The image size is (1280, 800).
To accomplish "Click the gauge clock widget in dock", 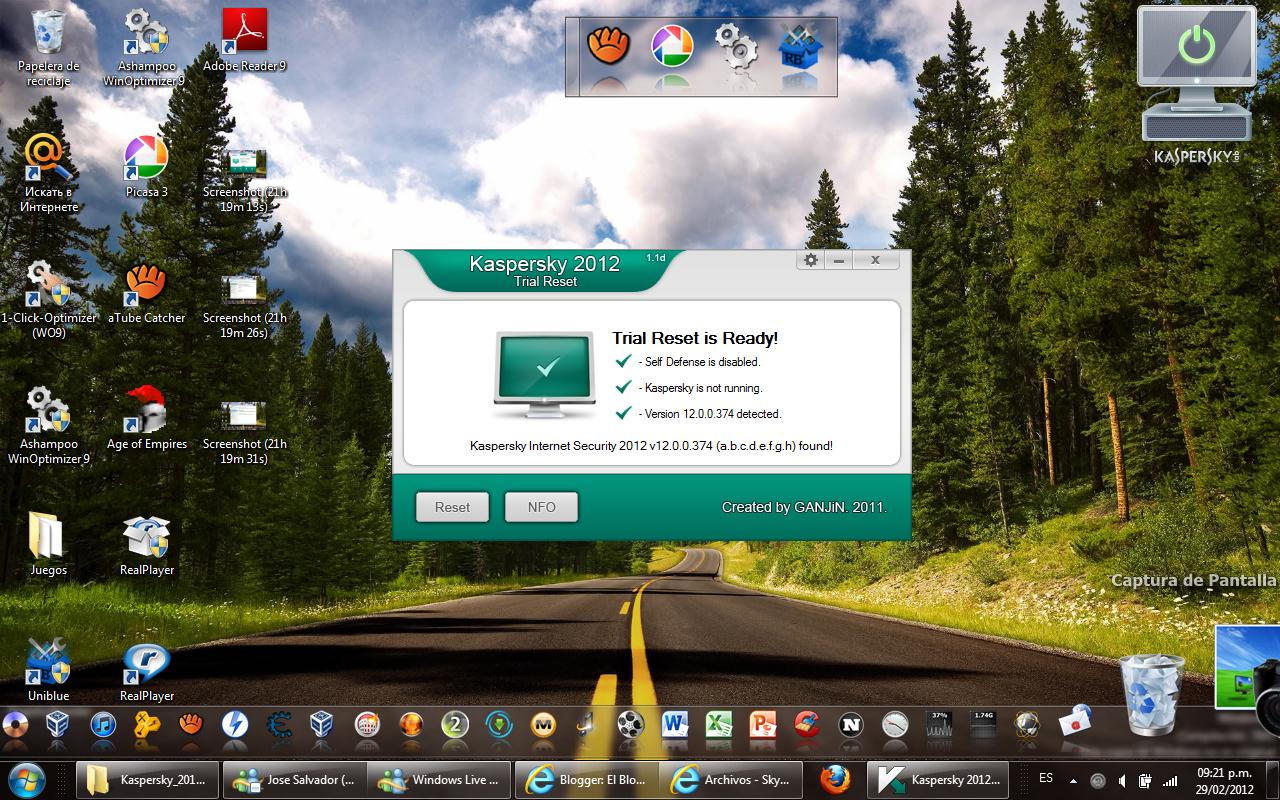I will coord(895,724).
